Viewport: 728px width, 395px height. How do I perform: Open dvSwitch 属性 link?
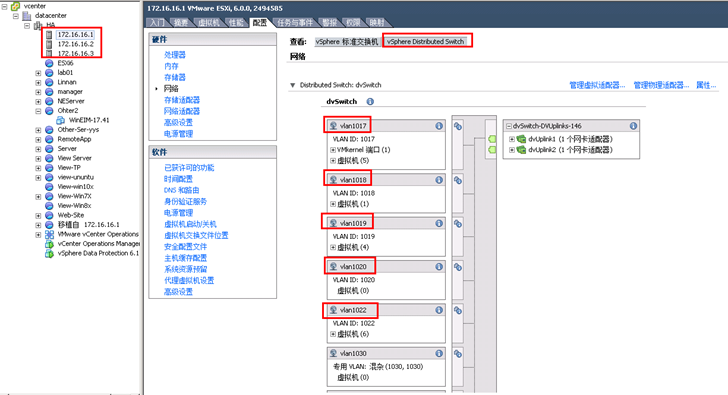coord(706,85)
